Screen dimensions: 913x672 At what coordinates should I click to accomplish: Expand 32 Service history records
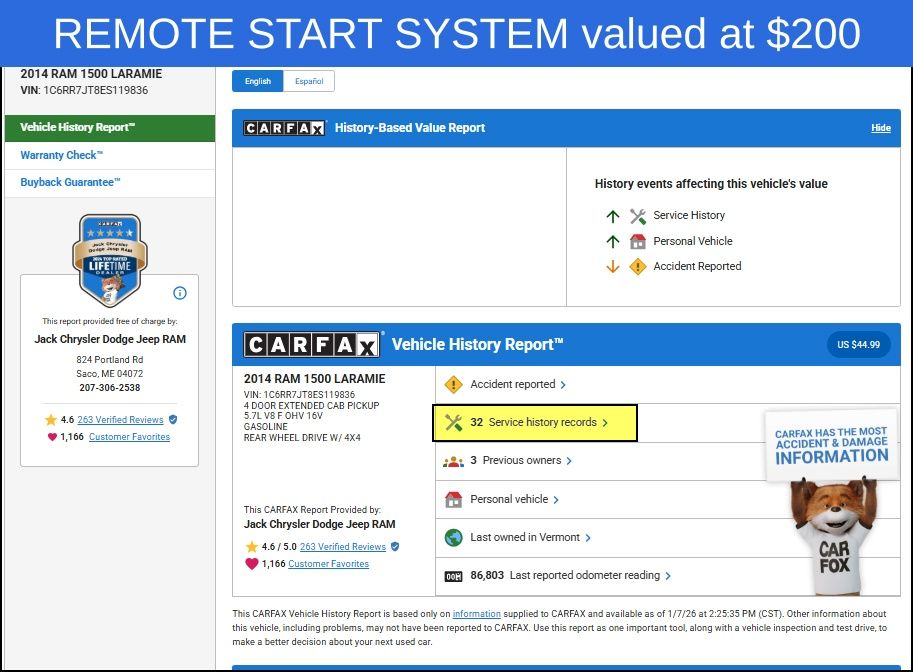pos(540,423)
